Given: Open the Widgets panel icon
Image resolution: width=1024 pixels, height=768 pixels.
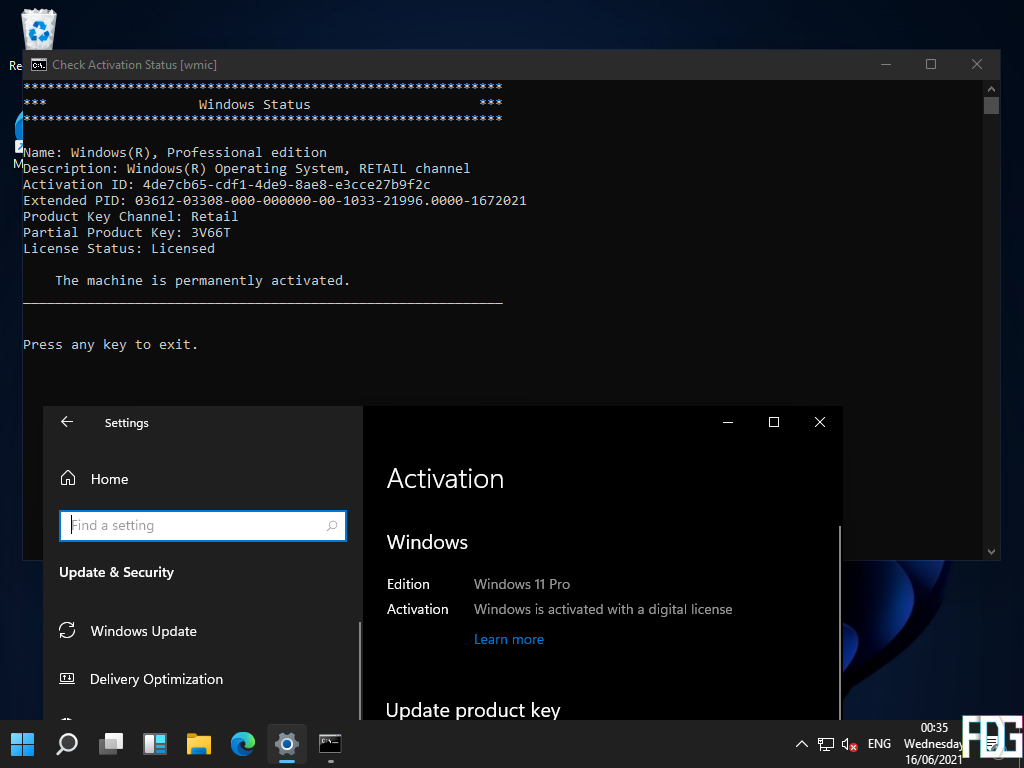Looking at the screenshot, I should (155, 744).
